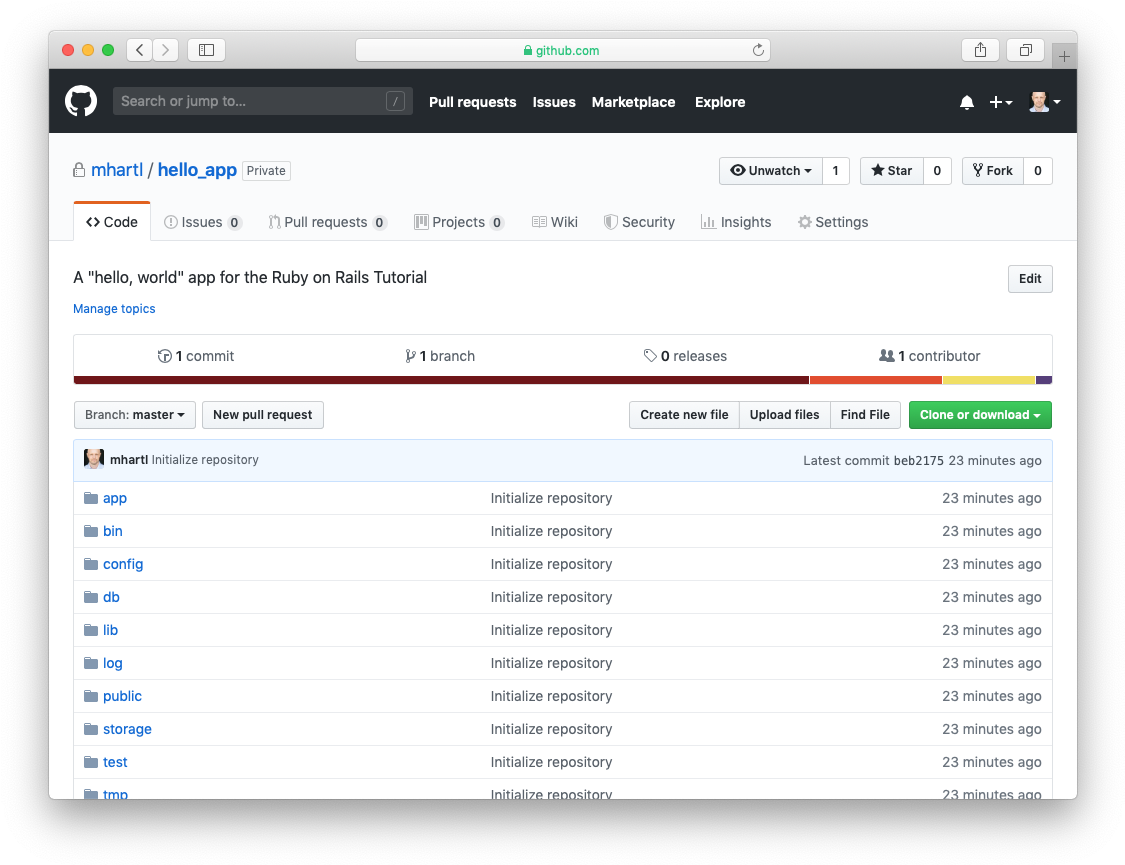This screenshot has height=865, width=1125.
Task: View the 1 branch list
Action: (x=440, y=356)
